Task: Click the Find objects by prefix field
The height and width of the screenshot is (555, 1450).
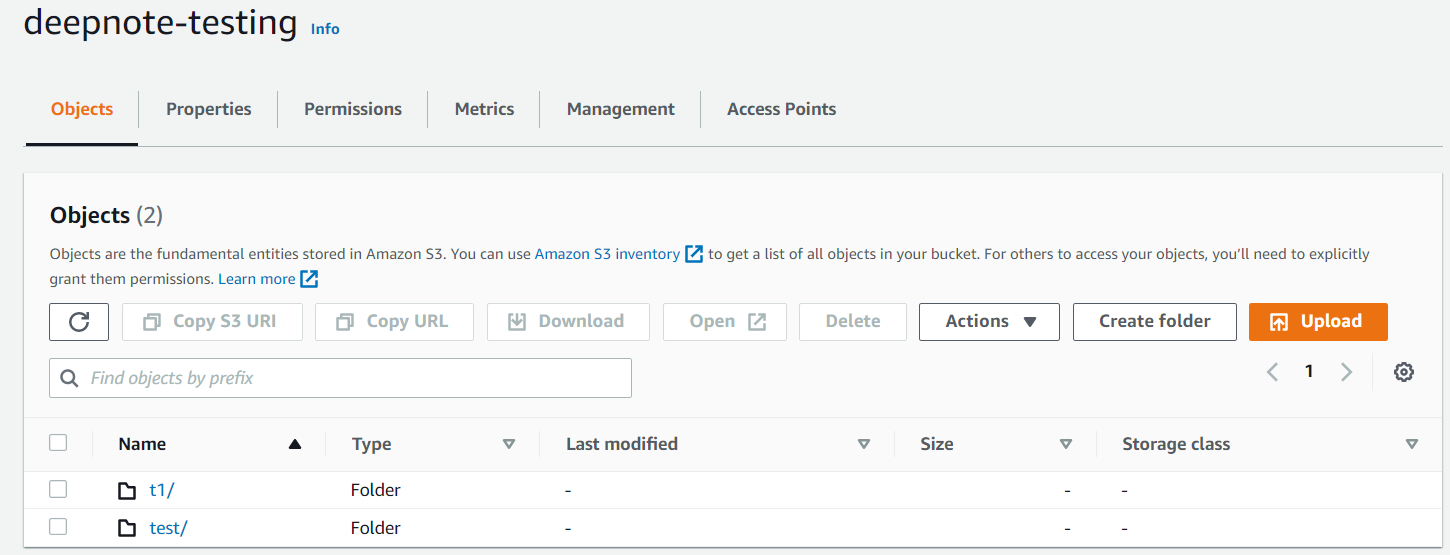Action: point(340,378)
